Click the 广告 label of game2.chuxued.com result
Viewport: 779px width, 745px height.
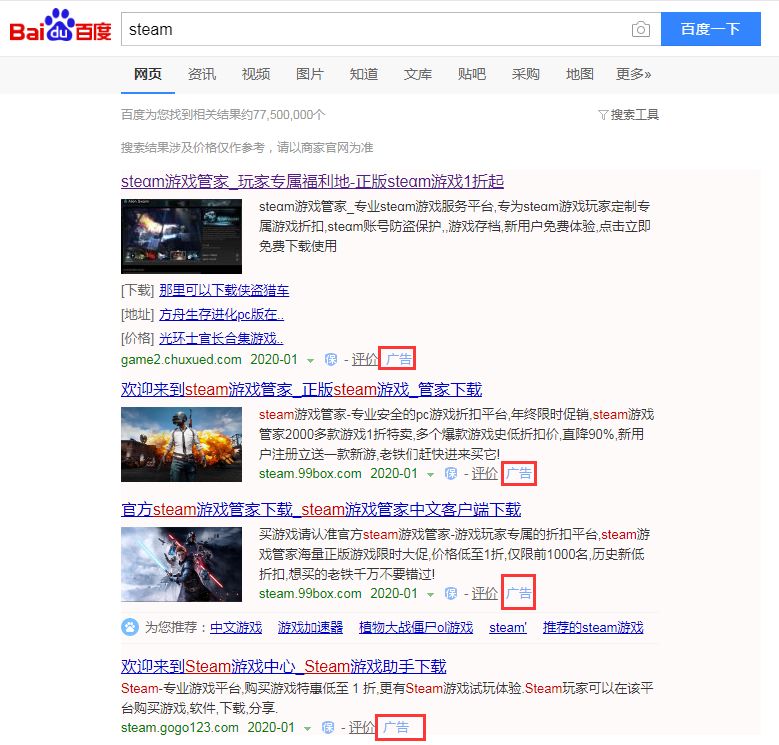pyautogui.click(x=399, y=359)
